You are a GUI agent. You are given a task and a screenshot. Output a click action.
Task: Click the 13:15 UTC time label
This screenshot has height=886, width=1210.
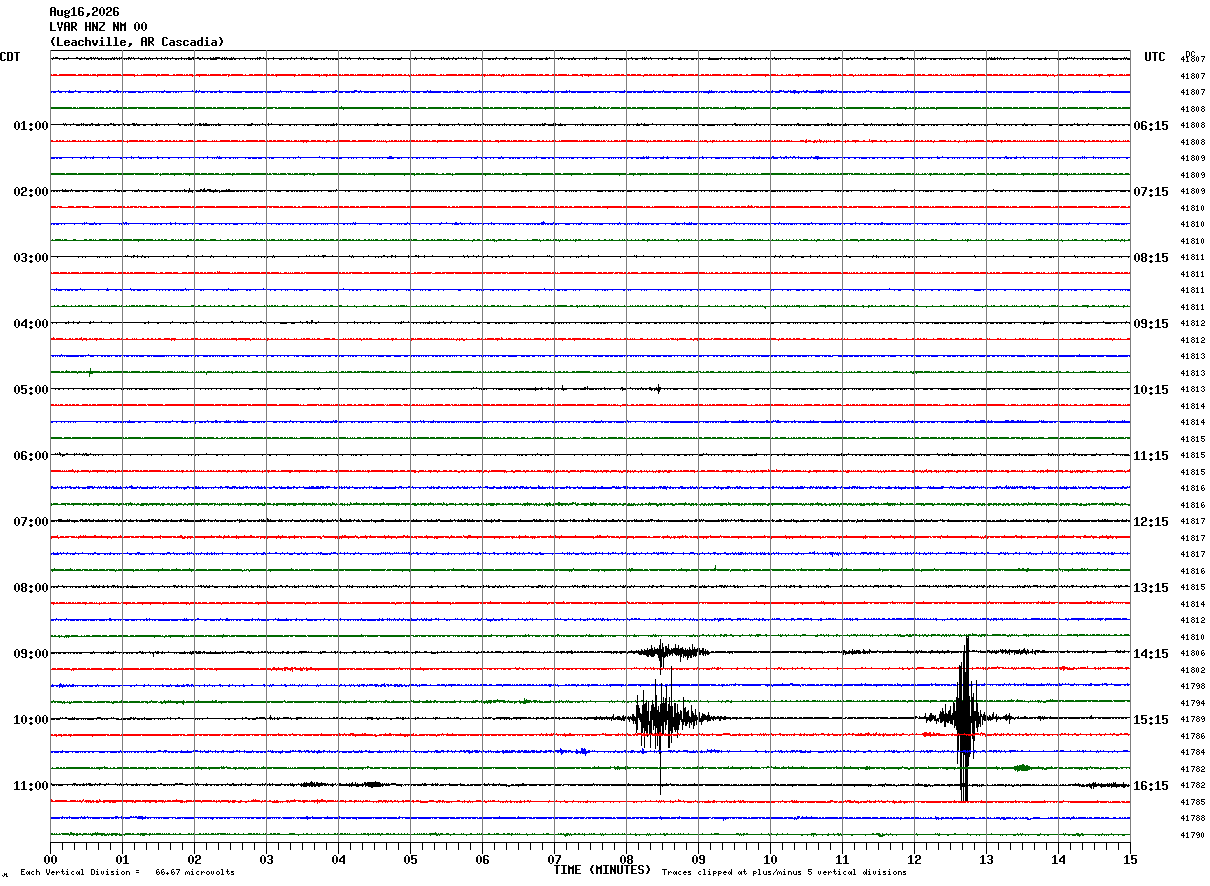pos(1151,588)
